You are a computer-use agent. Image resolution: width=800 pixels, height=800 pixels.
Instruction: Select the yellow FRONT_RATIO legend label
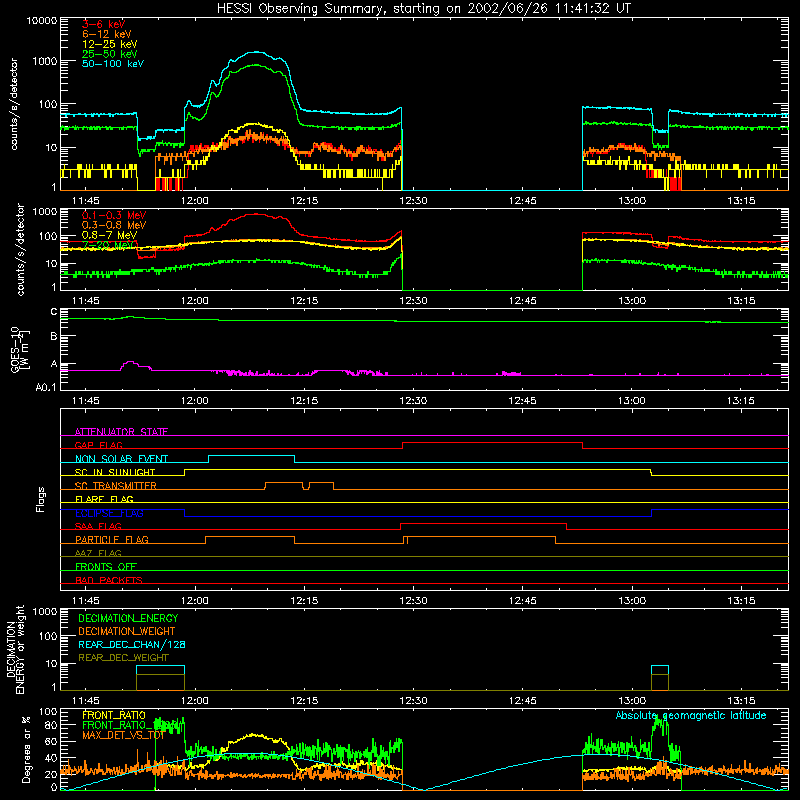point(114,715)
